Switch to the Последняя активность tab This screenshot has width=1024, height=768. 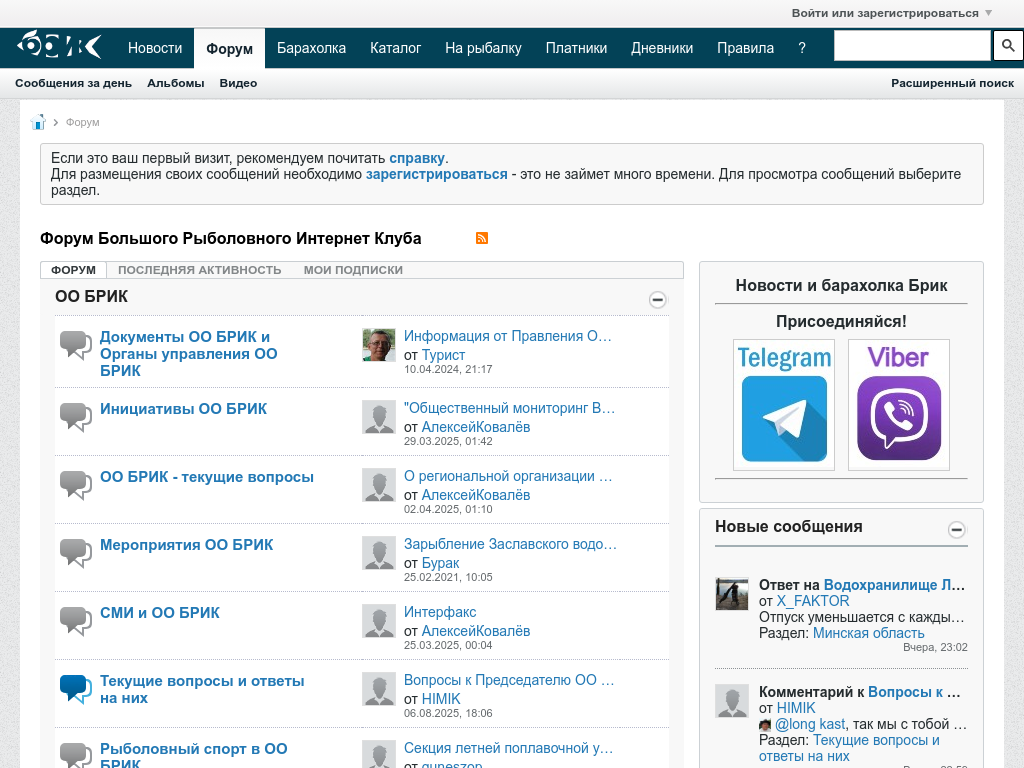tap(199, 270)
